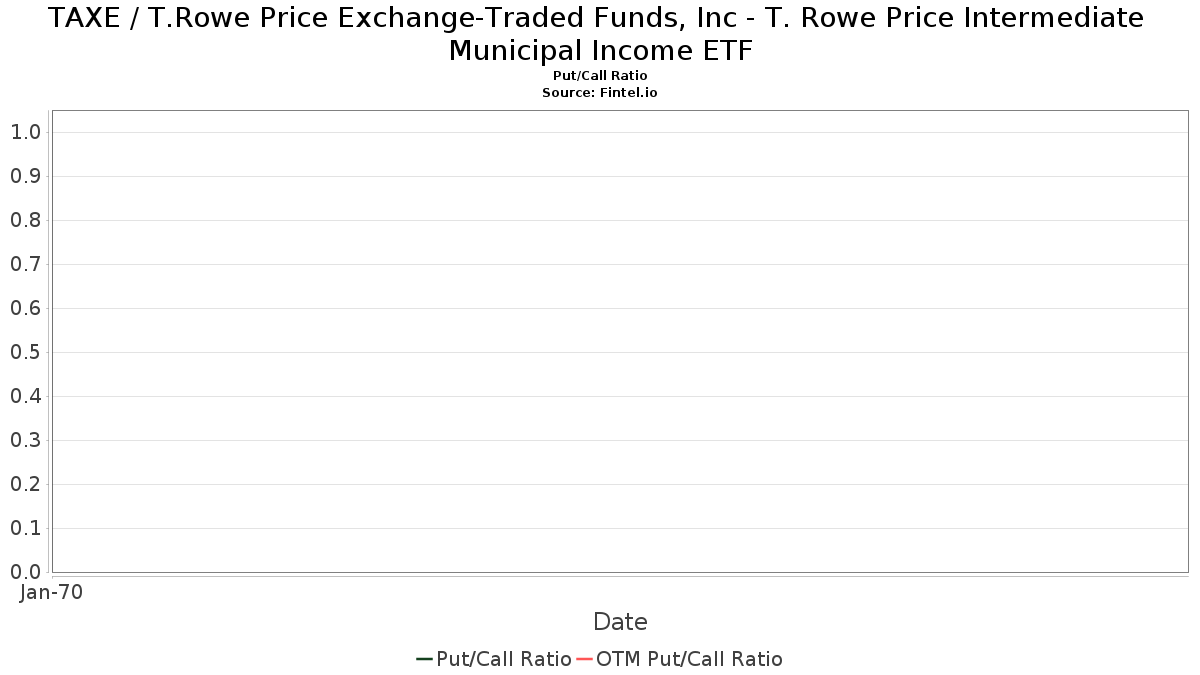
Task: Click the Date axis title
Action: 620,622
